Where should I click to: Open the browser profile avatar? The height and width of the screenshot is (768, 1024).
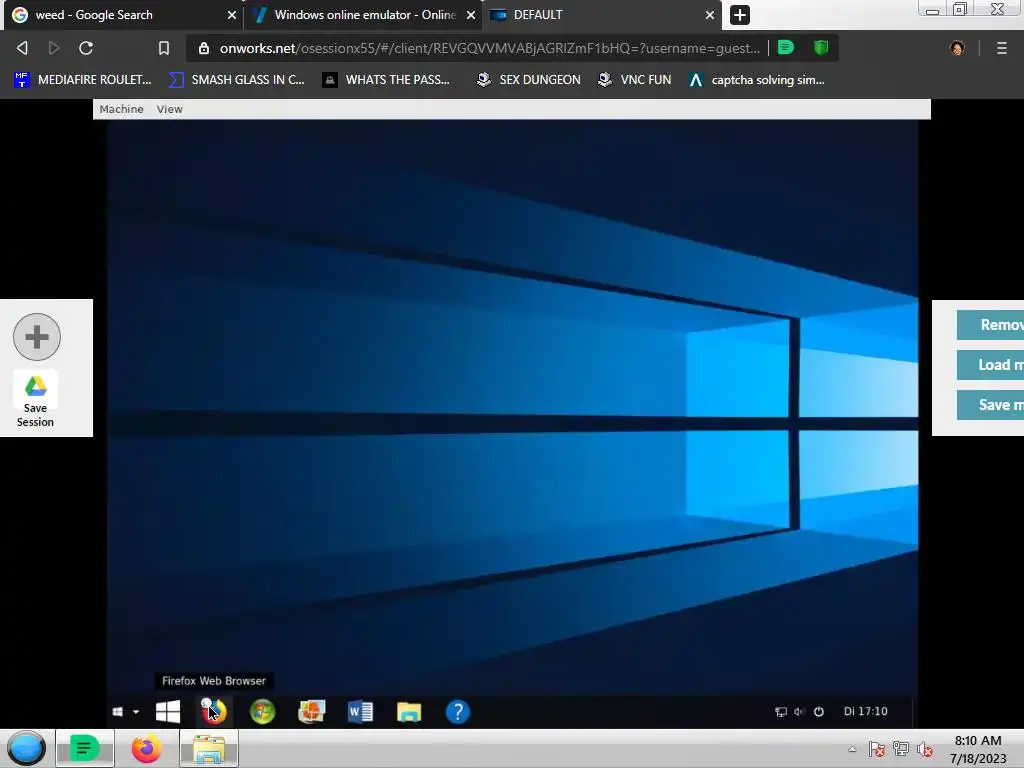point(957,48)
